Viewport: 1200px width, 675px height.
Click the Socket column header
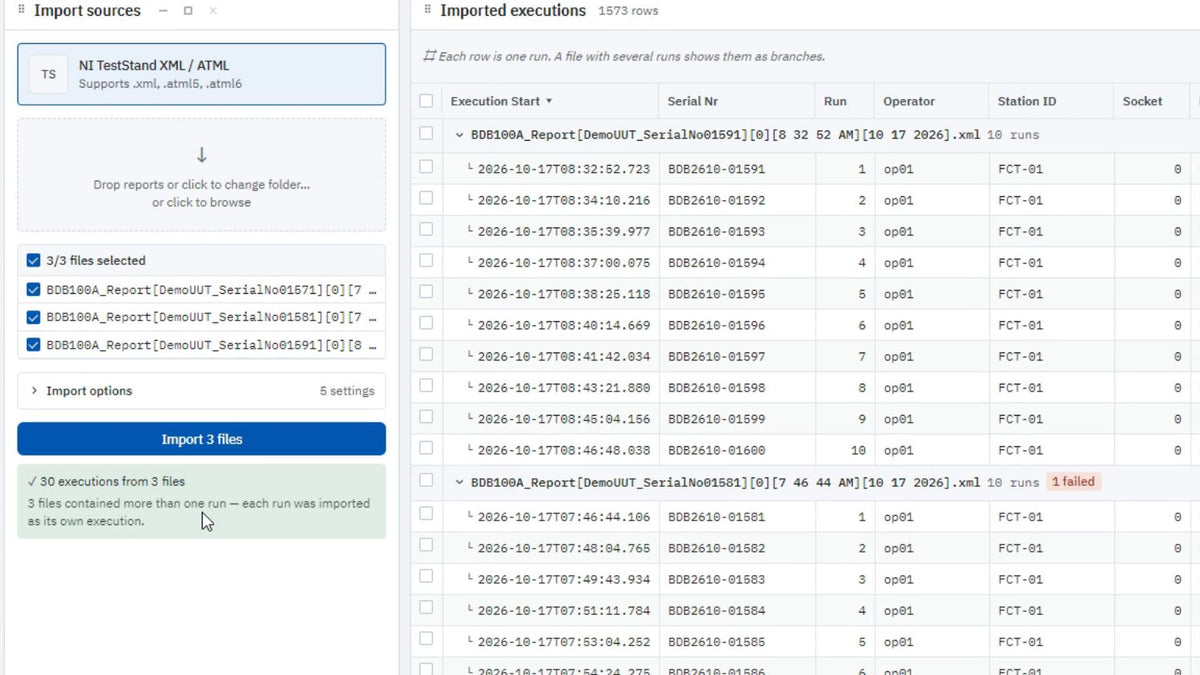coord(1142,101)
